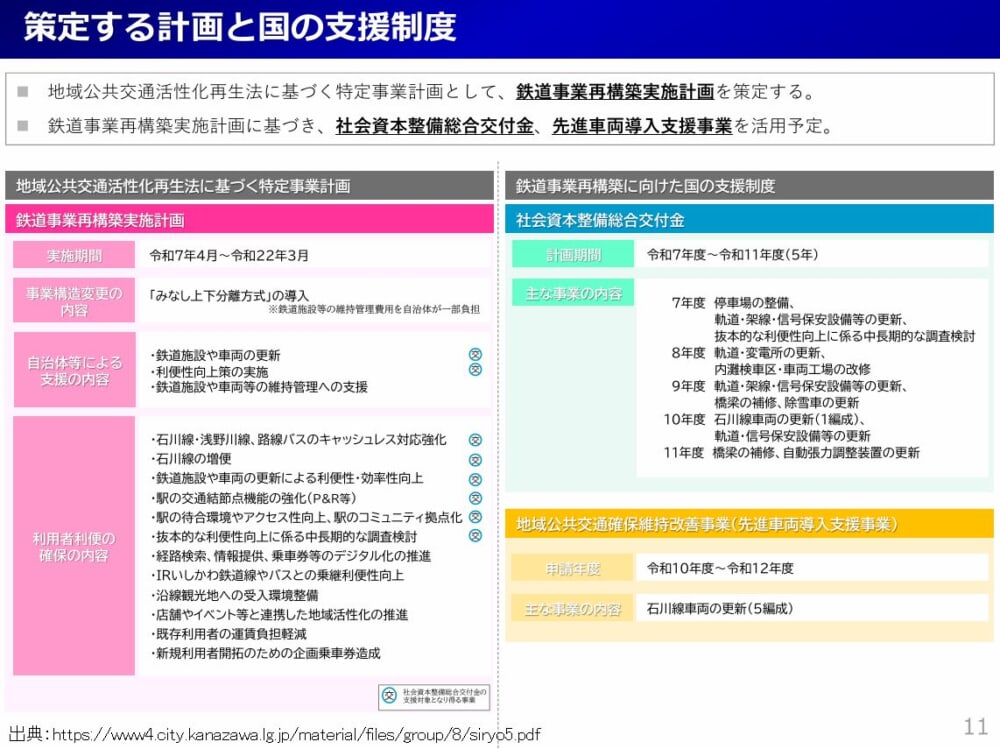Select the pink 鉄道事業再構築実施計画 header bar
This screenshot has width=1000, height=749.
pyautogui.click(x=250, y=220)
